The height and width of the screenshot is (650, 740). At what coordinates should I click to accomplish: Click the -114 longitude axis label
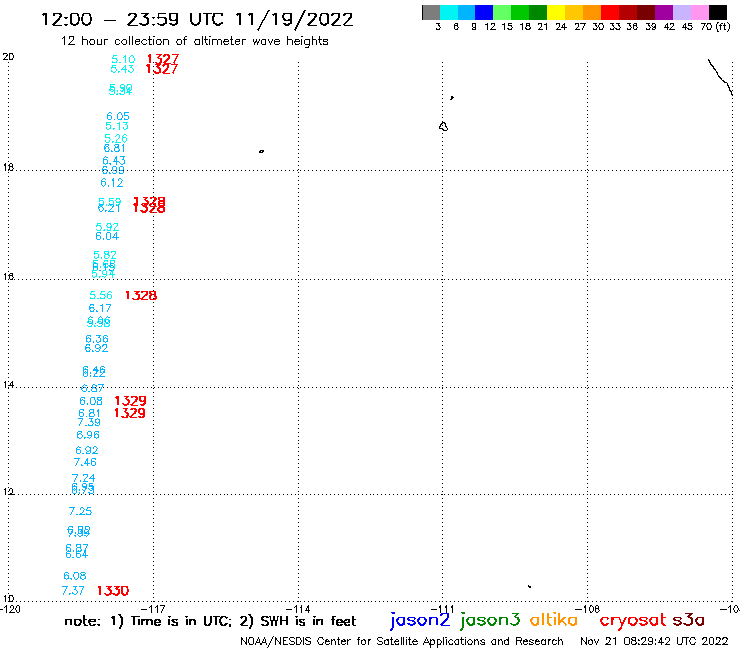pos(298,609)
